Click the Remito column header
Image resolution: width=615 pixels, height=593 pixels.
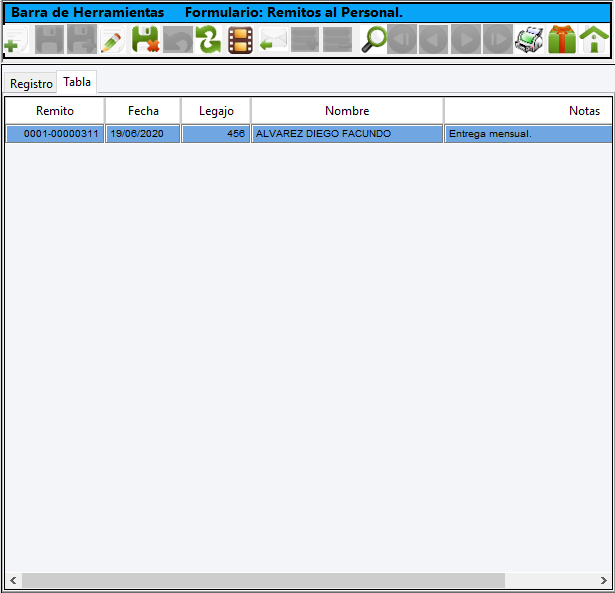[55, 111]
